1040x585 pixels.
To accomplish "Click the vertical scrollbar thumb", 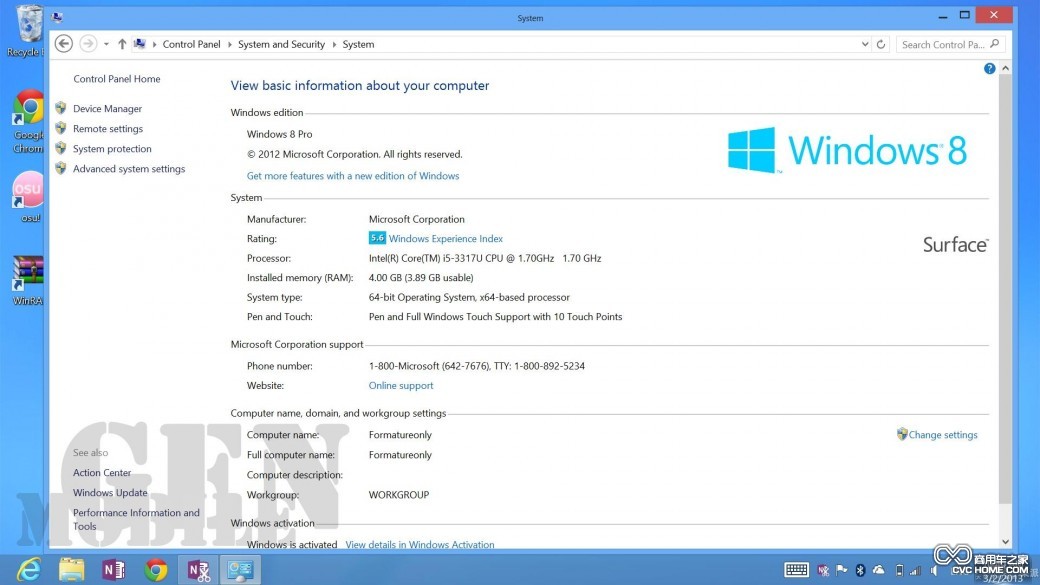I will [1006, 289].
